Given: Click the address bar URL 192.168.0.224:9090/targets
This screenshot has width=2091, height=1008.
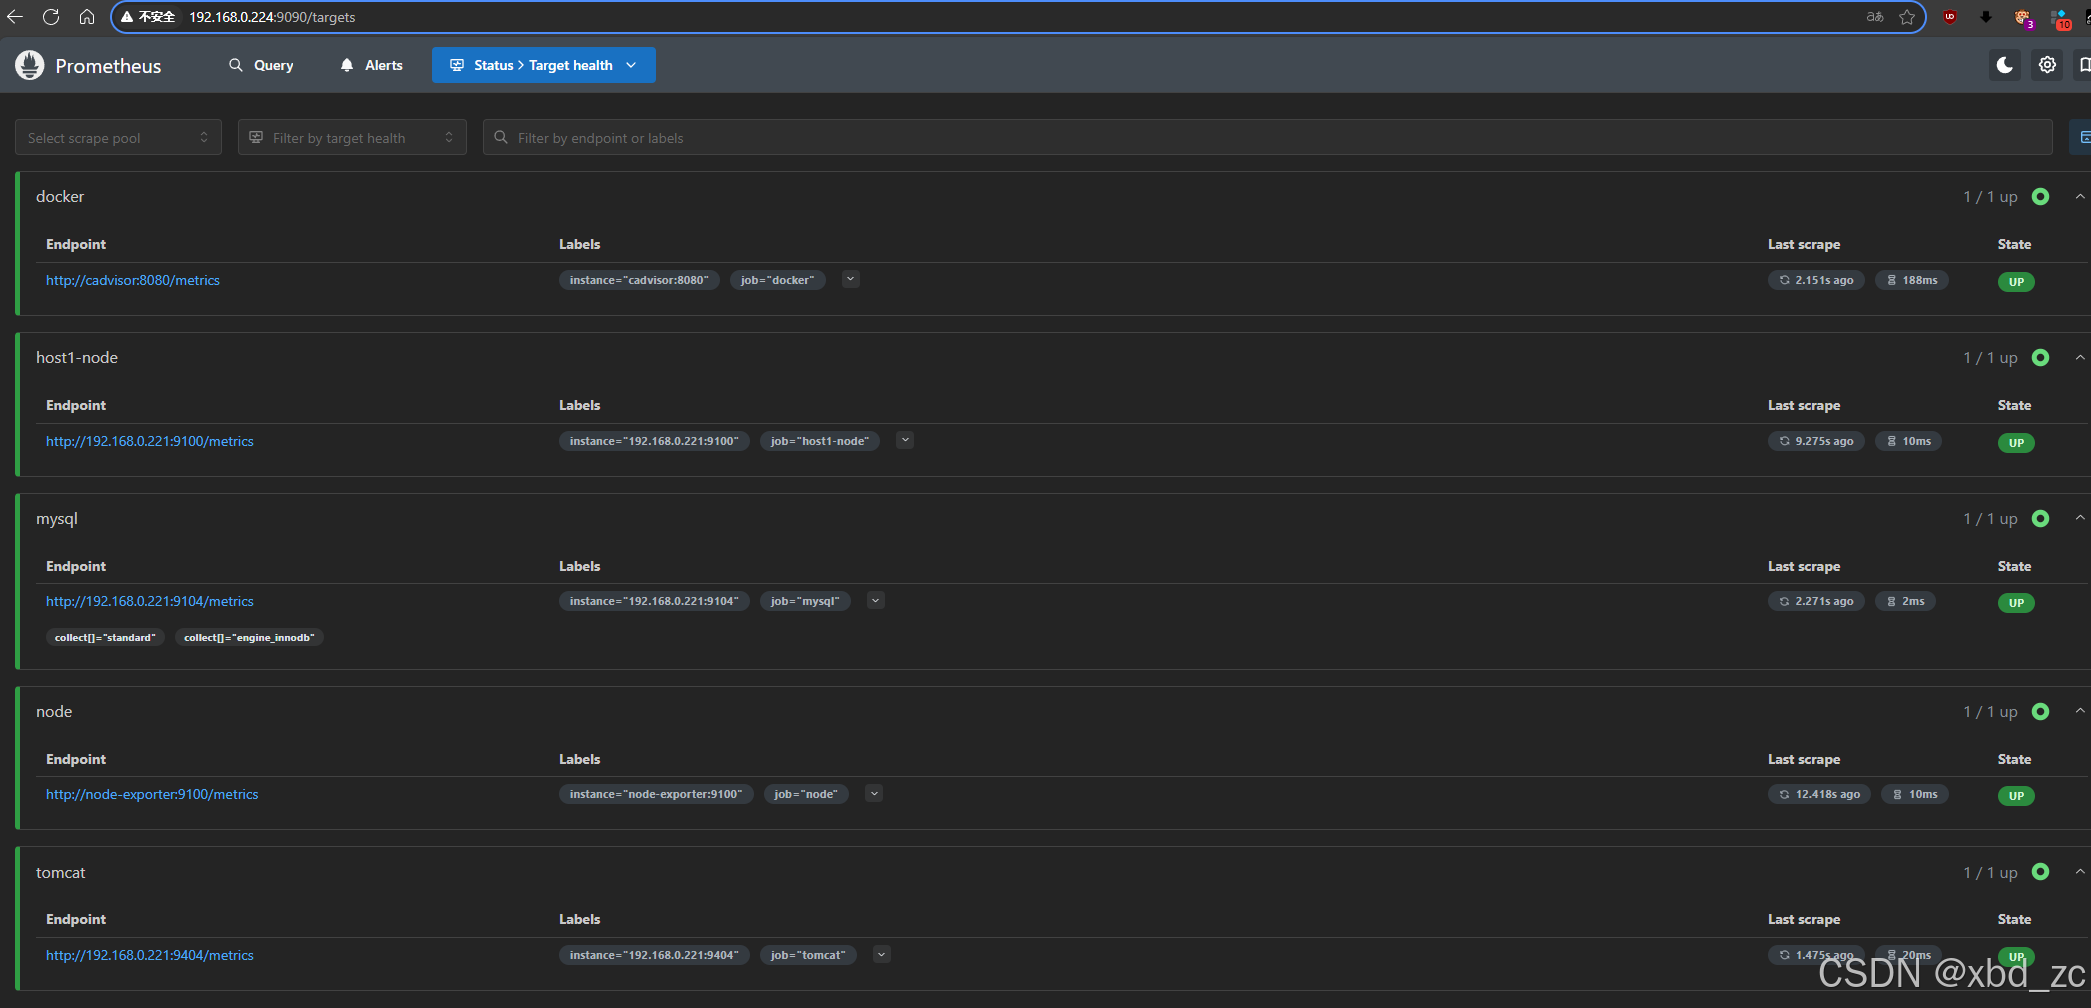Looking at the screenshot, I should 272,17.
